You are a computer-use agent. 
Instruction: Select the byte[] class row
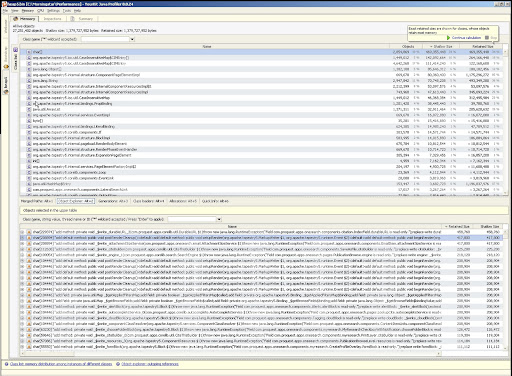pos(261,121)
